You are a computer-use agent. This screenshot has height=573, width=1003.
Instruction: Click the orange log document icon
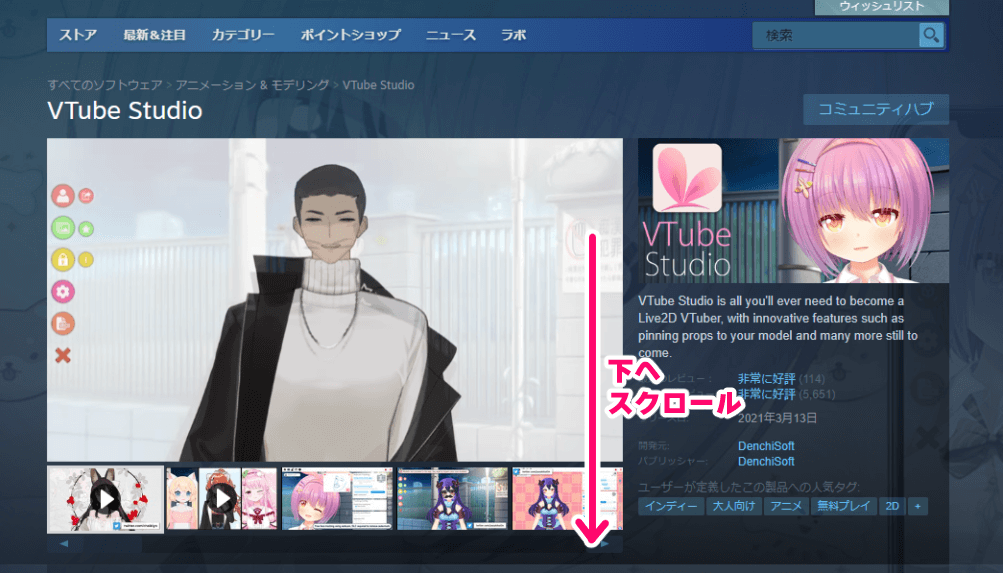pyautogui.click(x=63, y=324)
